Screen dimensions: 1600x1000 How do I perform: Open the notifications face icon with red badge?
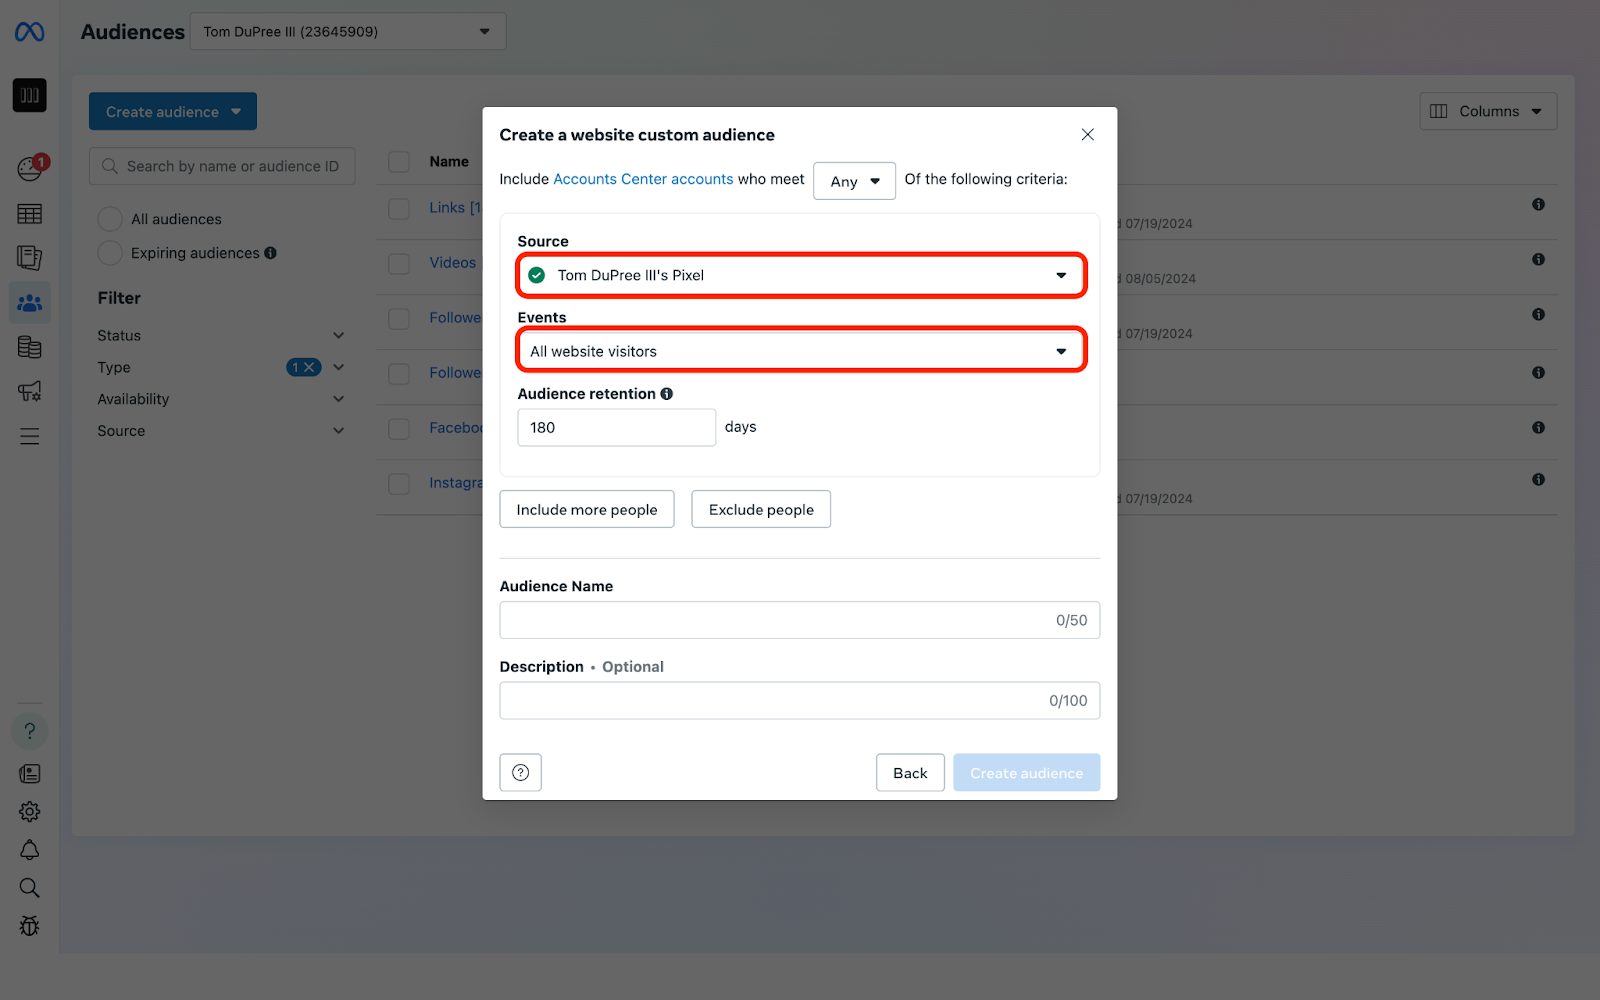(x=30, y=168)
